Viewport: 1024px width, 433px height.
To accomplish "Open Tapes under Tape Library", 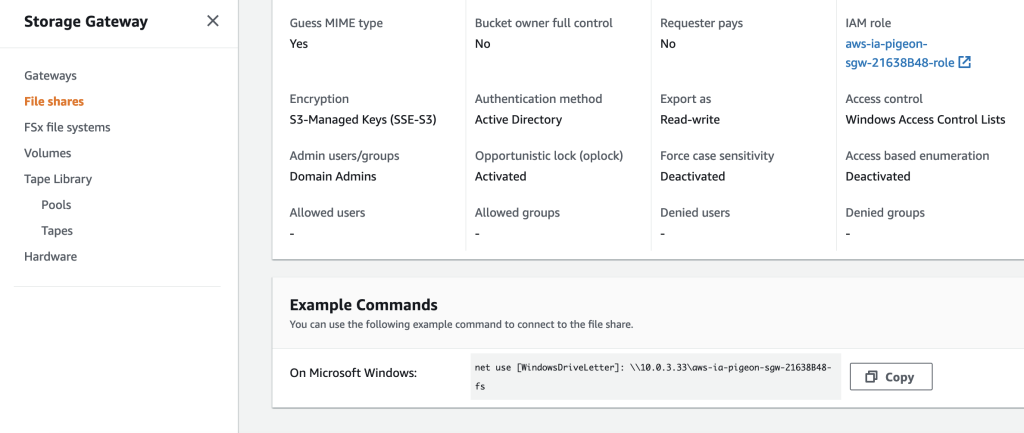I will (x=57, y=231).
